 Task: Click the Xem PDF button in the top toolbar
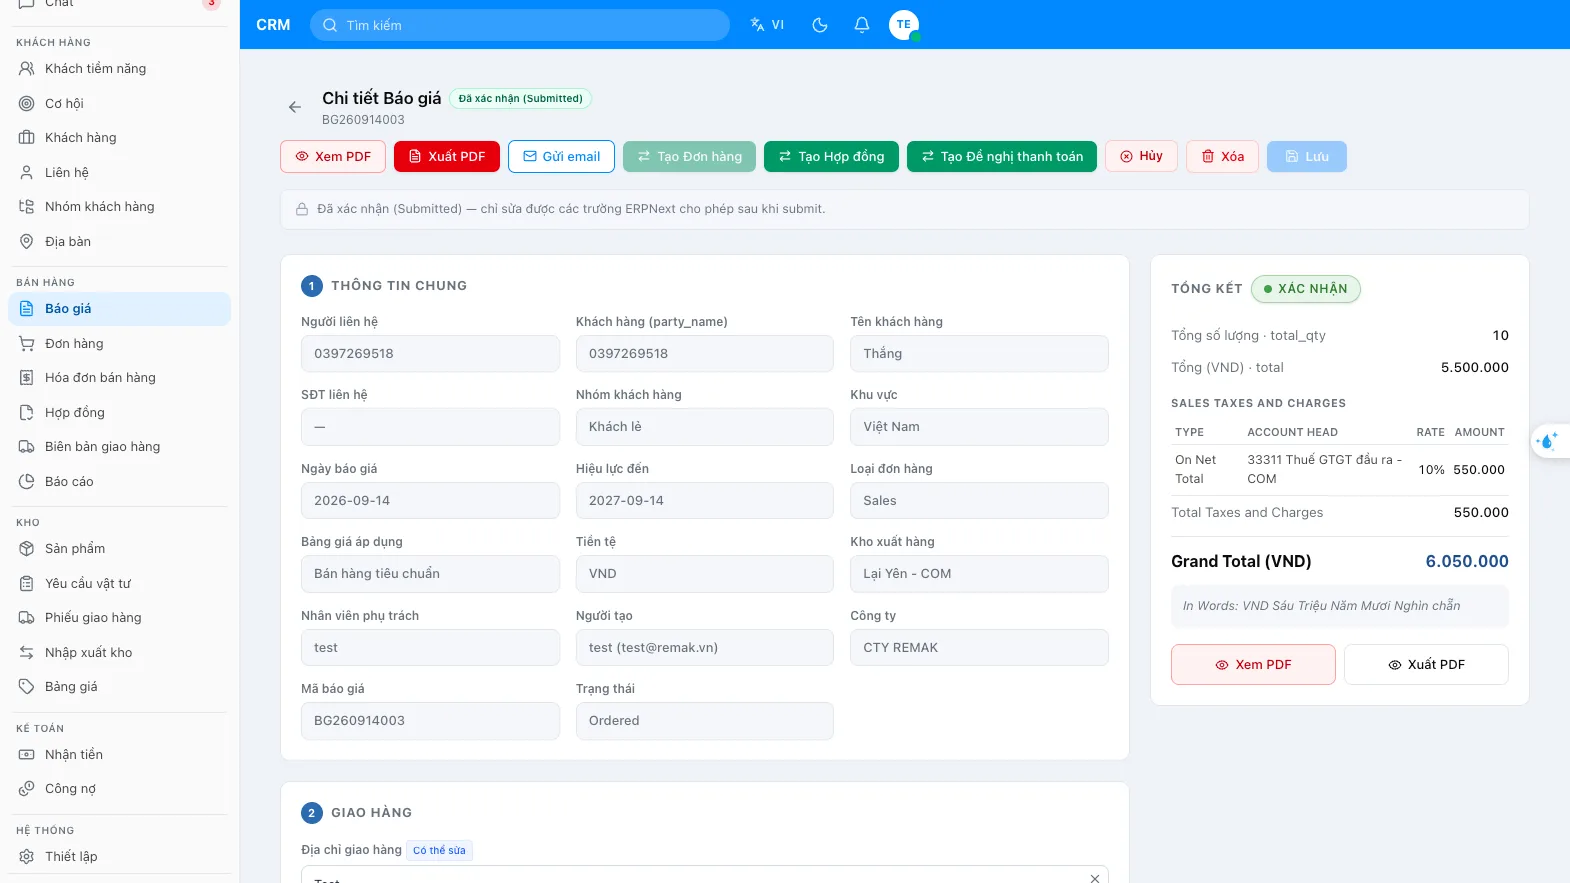[333, 157]
